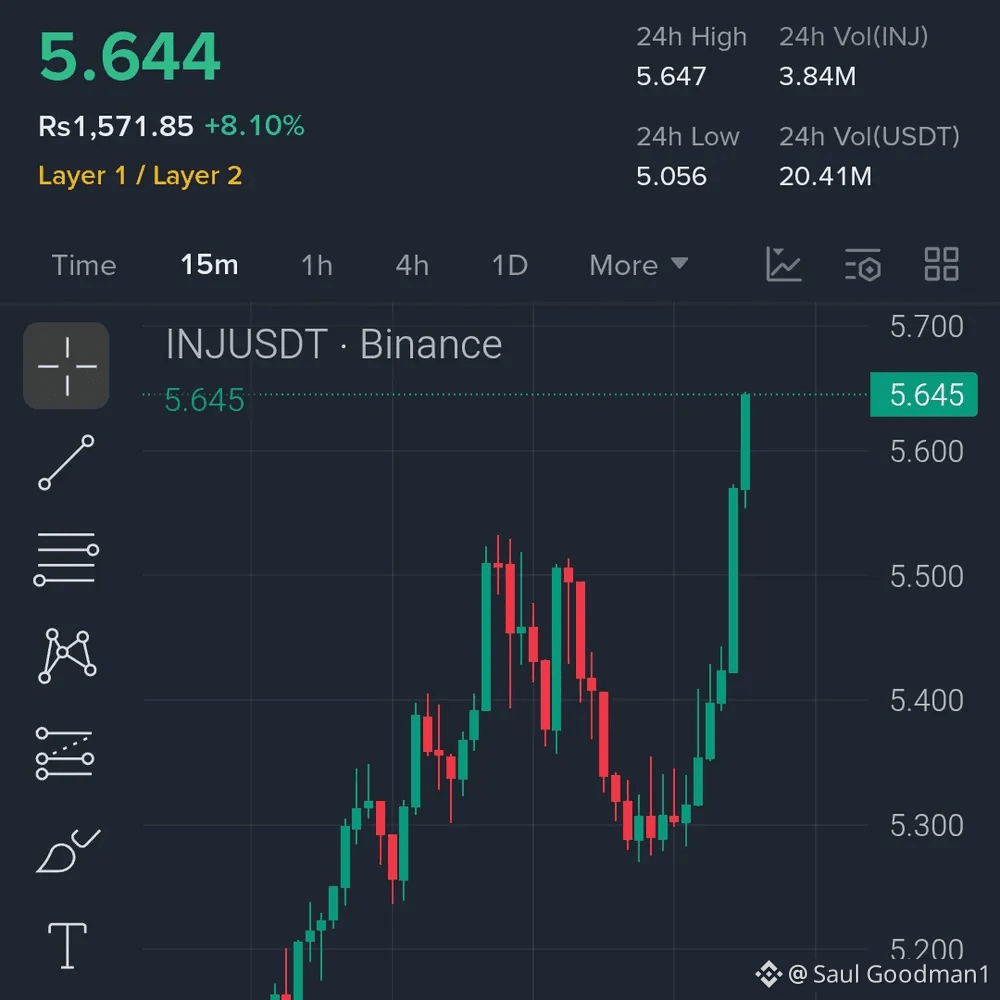The image size is (1000, 1000).
Task: Select the XABCD pattern tool
Action: click(66, 656)
